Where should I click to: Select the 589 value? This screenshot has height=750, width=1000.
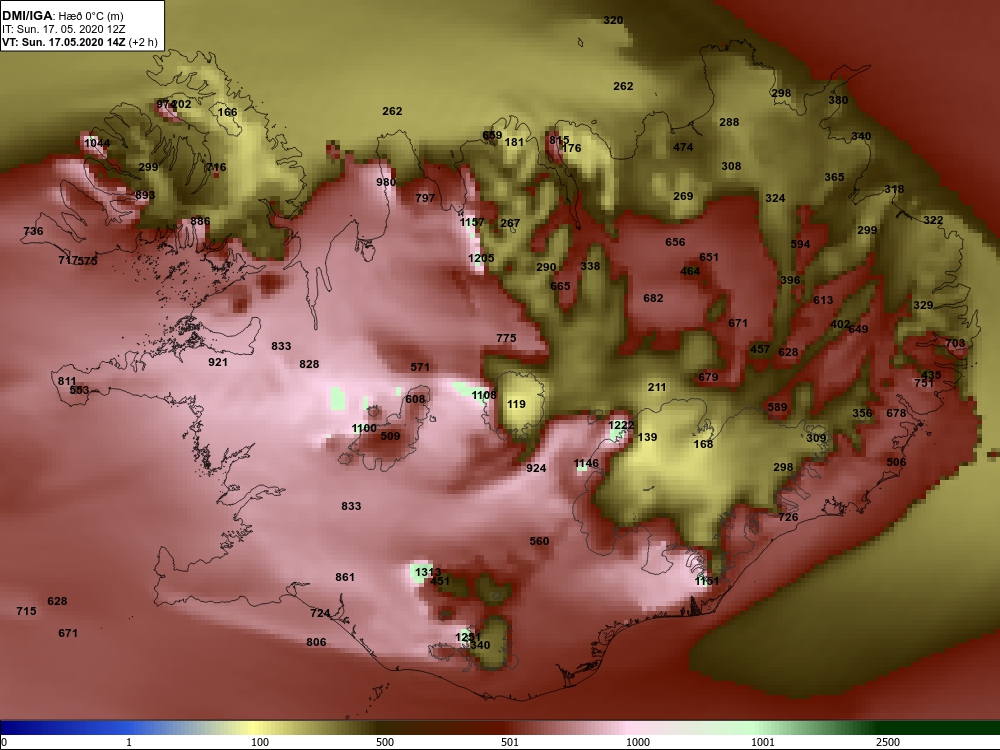(777, 407)
